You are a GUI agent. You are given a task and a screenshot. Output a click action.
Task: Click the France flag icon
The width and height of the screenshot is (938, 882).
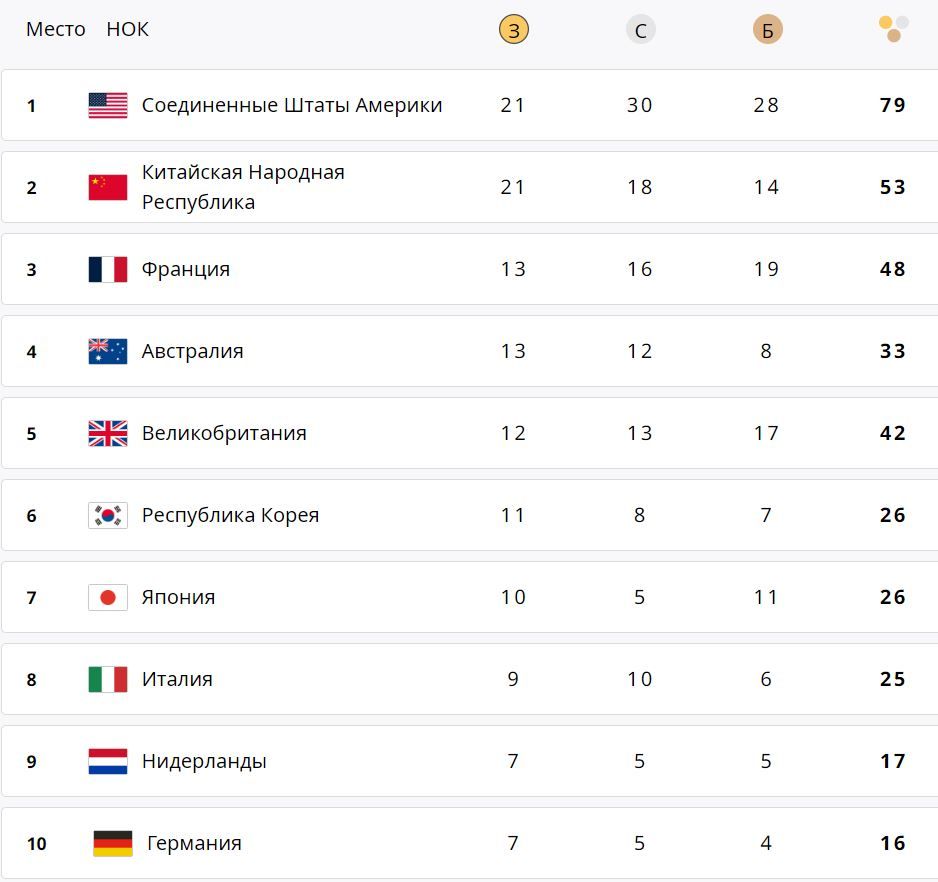coord(107,268)
